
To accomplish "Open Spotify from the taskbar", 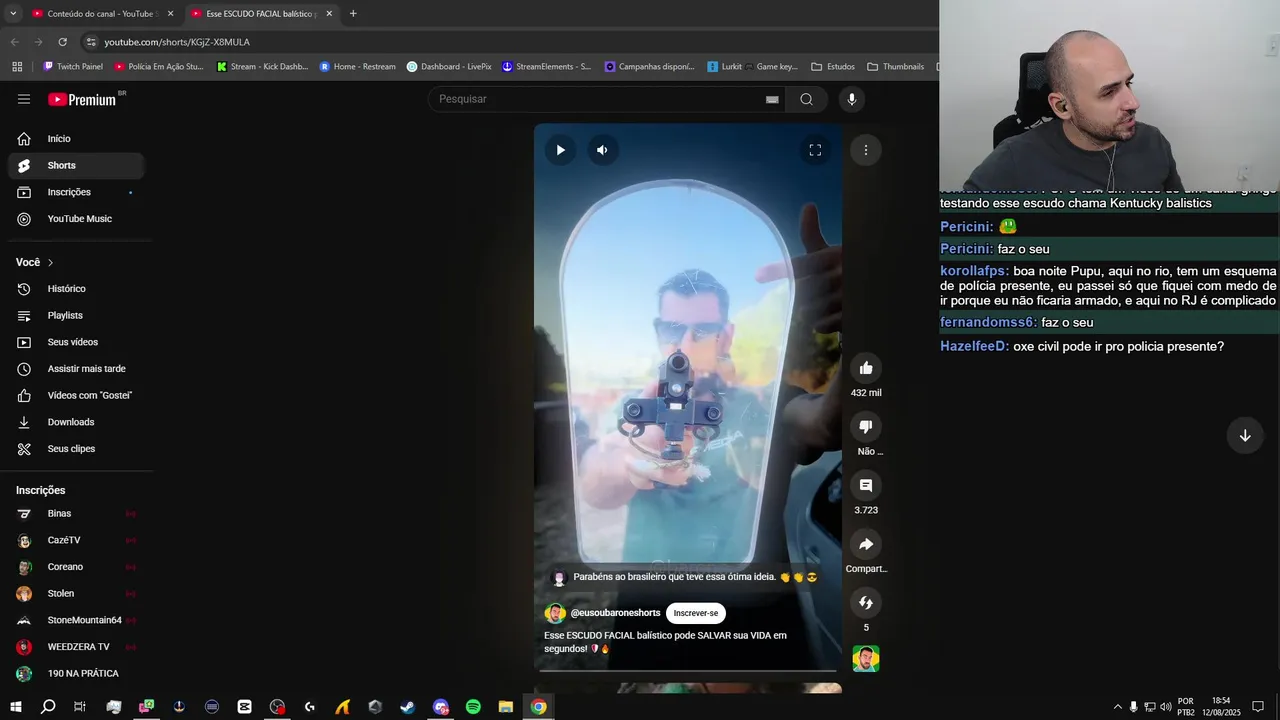I will coord(473,707).
